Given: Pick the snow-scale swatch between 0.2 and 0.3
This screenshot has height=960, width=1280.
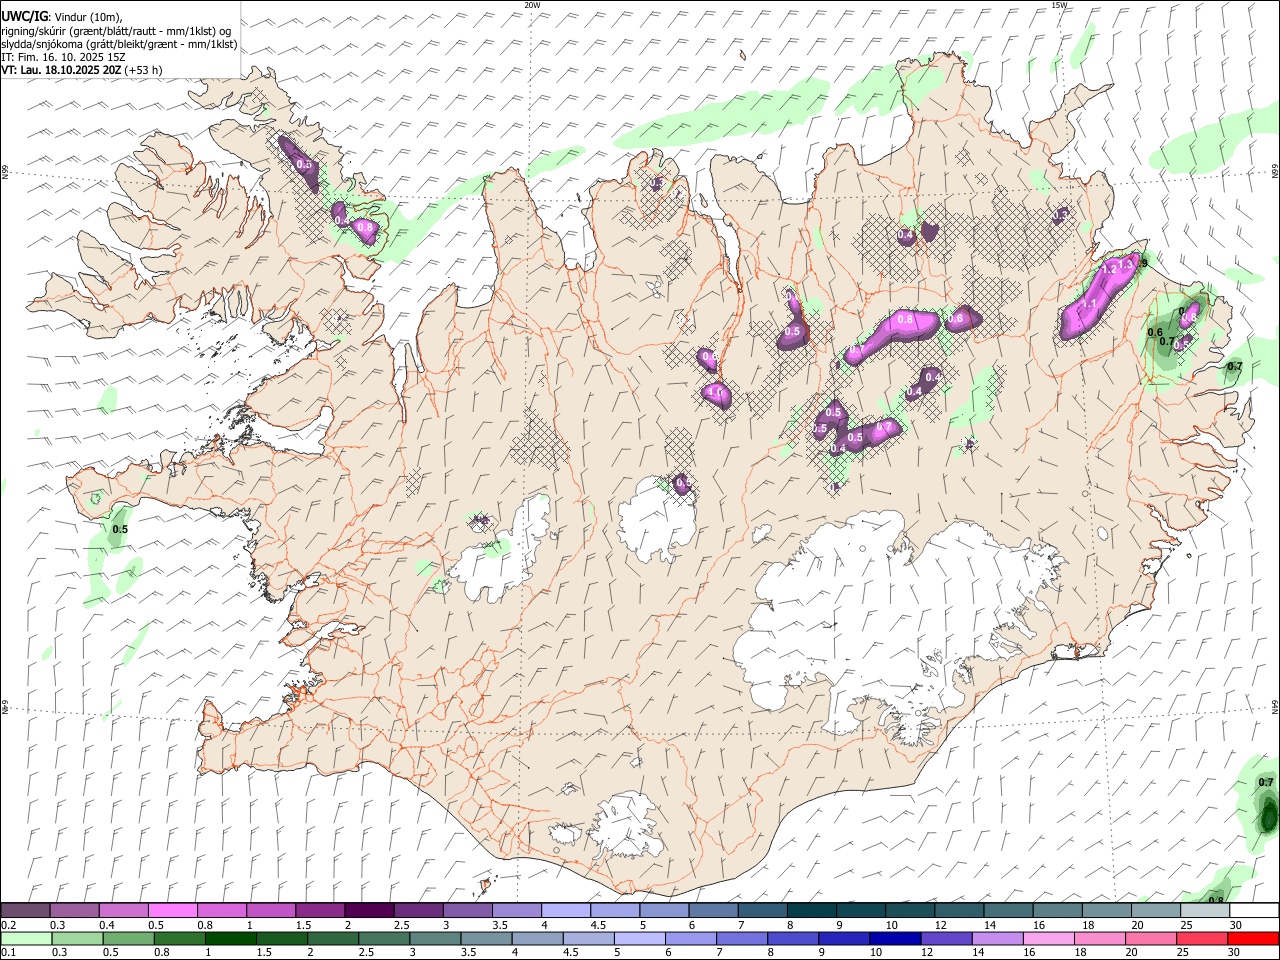Looking at the screenshot, I should tap(25, 911).
